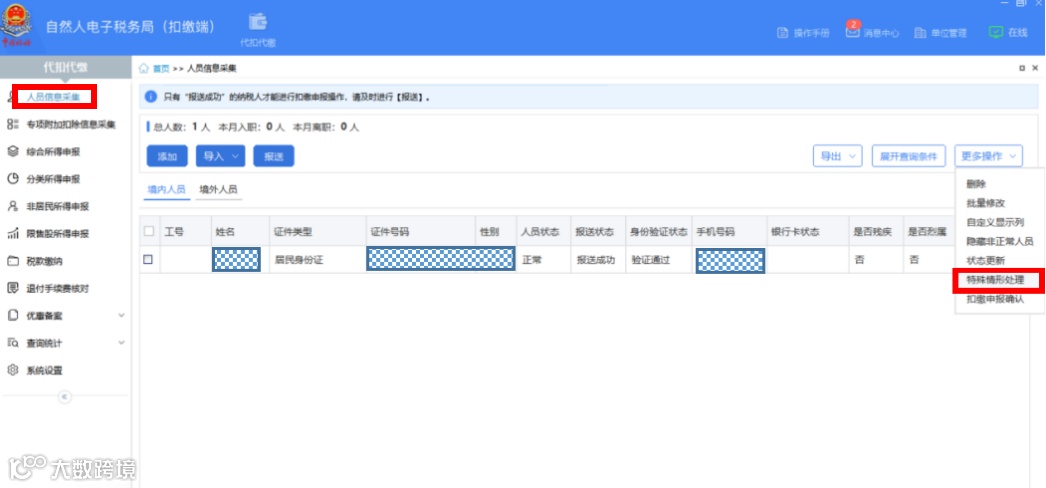This screenshot has height=488, width=1046.
Task: Choose 删除 from more actions menu
Action: click(x=976, y=184)
